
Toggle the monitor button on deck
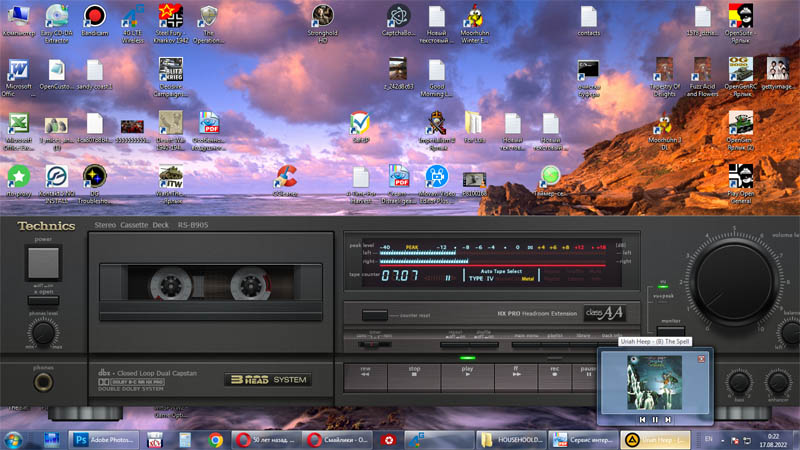pyautogui.click(x=670, y=330)
